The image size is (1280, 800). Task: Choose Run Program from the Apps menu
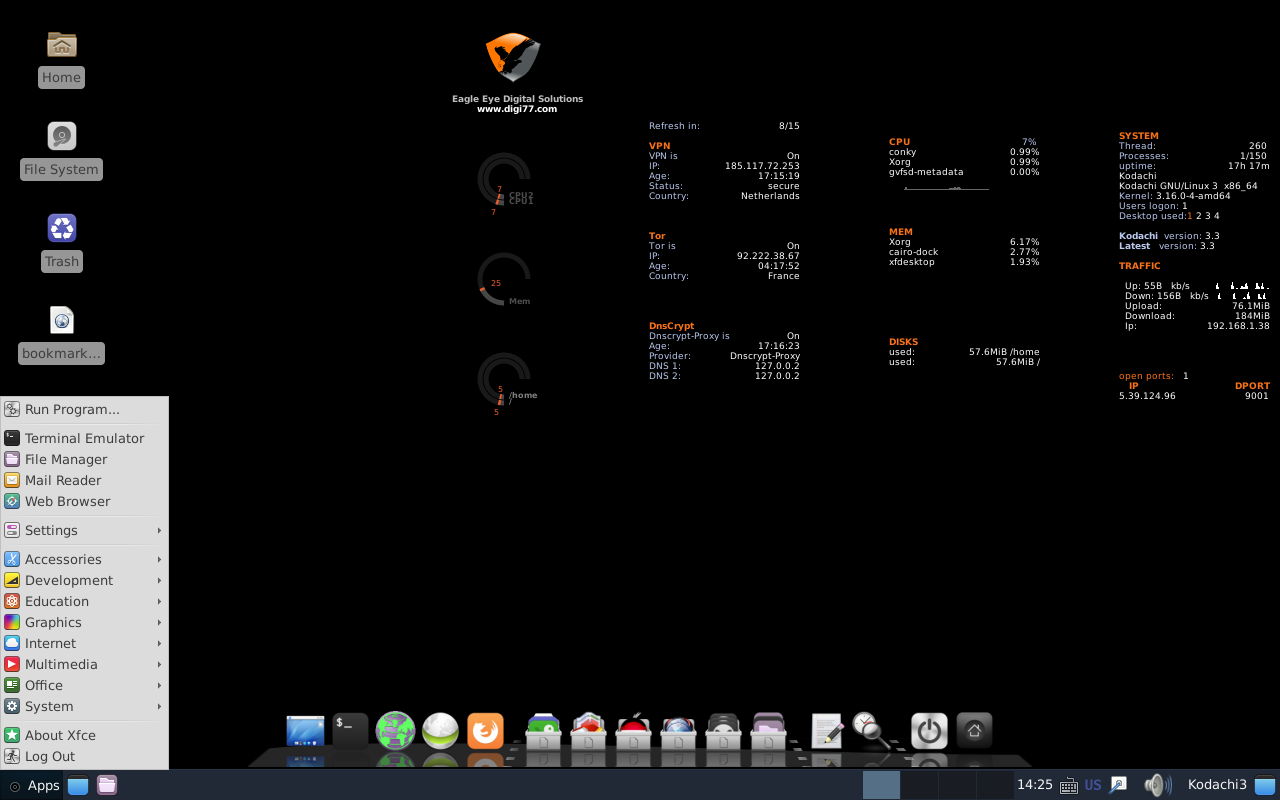point(84,409)
